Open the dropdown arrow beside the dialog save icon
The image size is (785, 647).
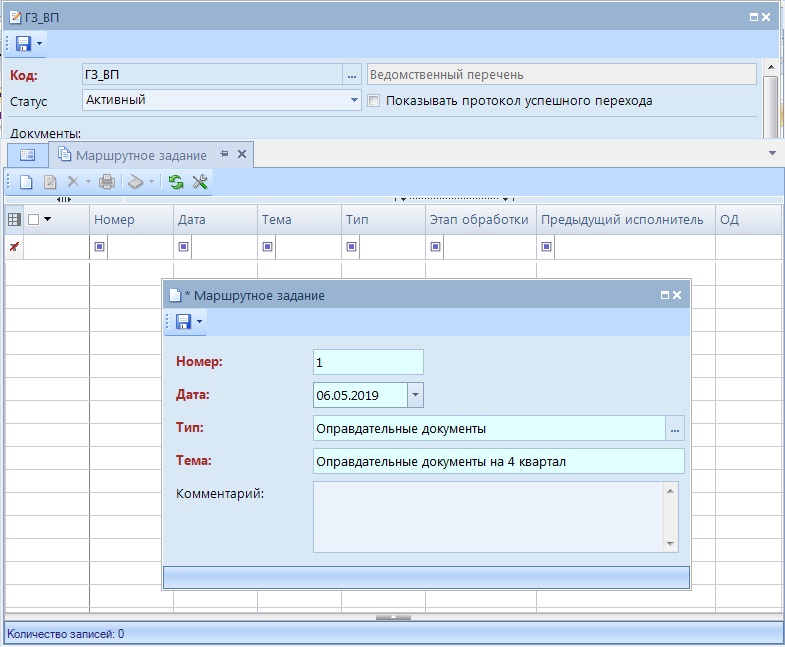[200, 321]
